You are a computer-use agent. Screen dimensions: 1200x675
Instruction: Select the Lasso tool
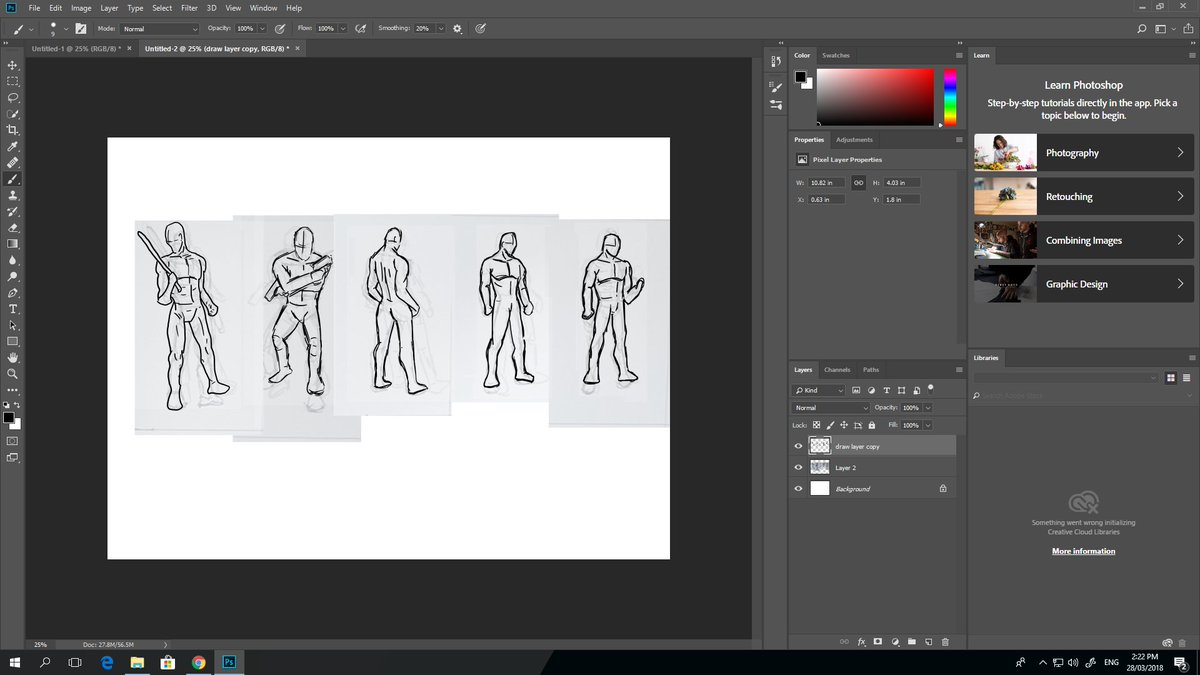tap(13, 97)
